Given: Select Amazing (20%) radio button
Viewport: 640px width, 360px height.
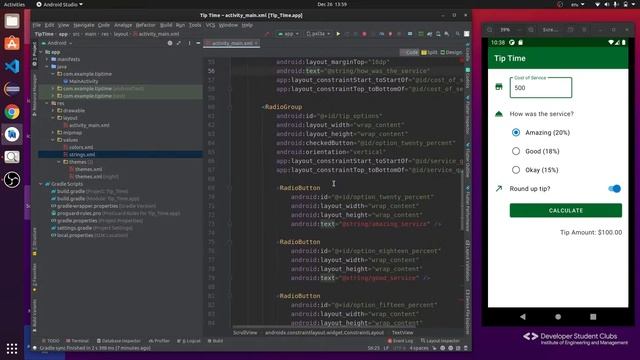Looking at the screenshot, I should pos(516,132).
